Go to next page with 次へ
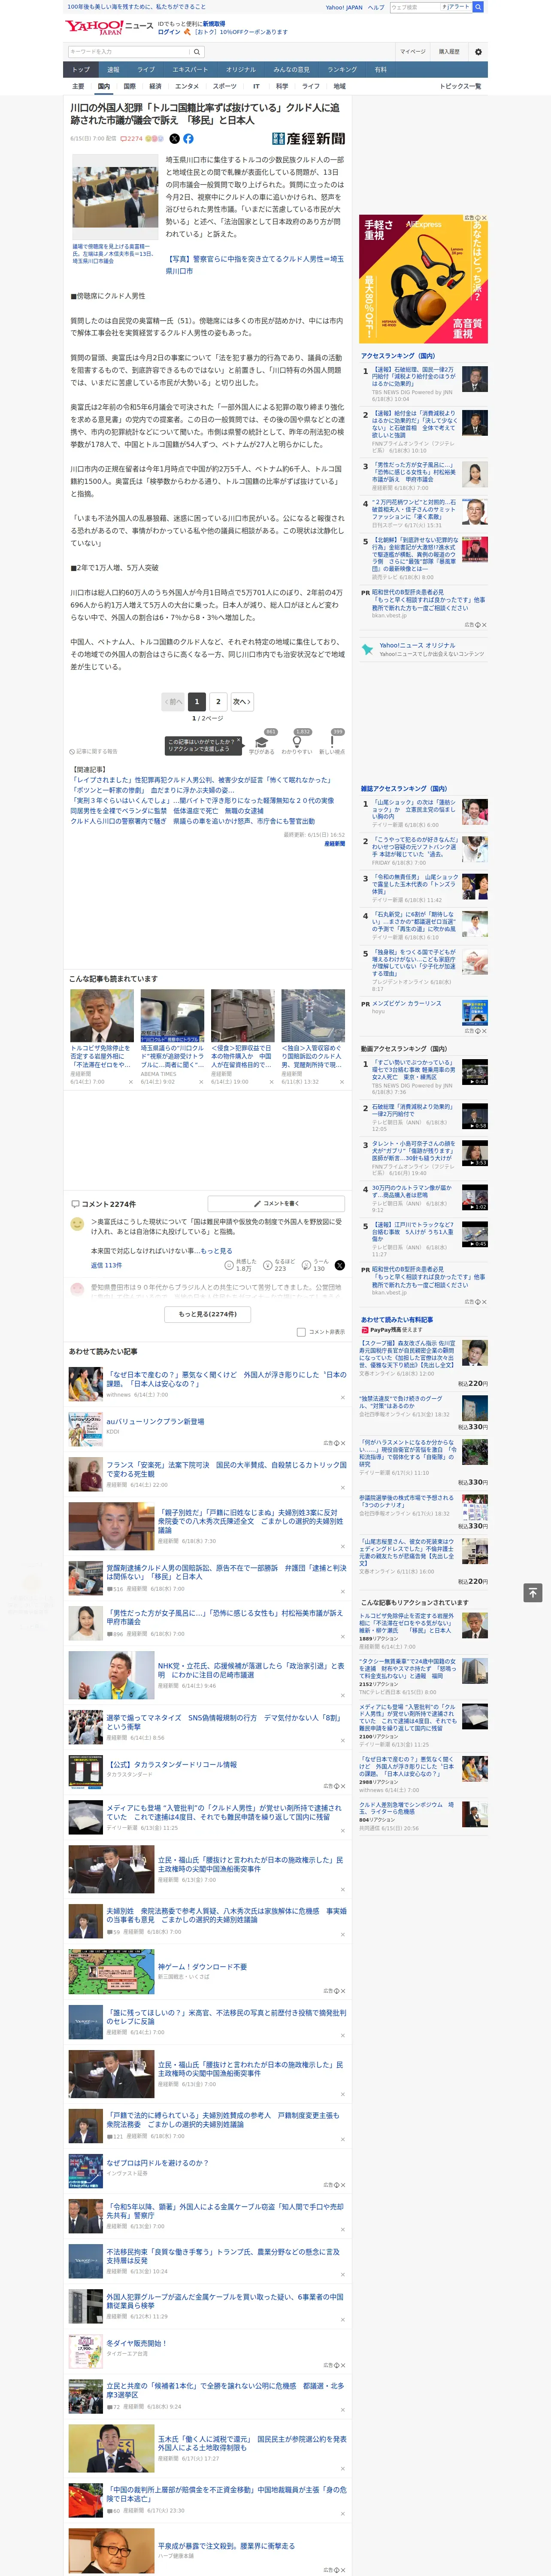Screen dimensions: 551x2576 (242, 702)
